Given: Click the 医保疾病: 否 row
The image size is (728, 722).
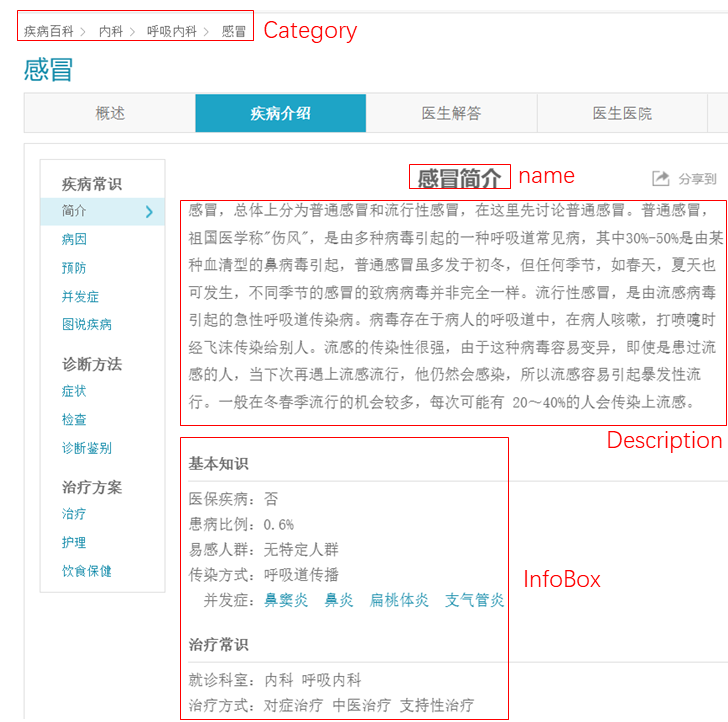Looking at the screenshot, I should (234, 499).
